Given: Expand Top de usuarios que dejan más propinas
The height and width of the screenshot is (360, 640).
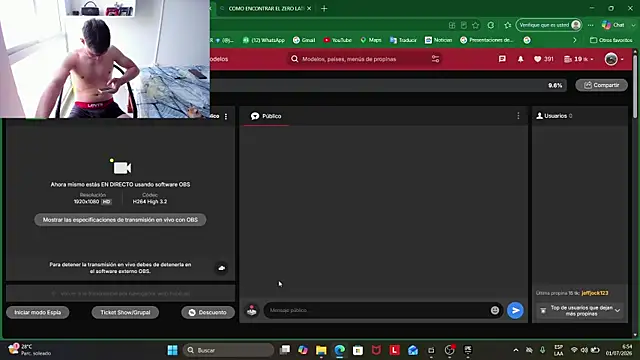Looking at the screenshot, I should (x=580, y=311).
